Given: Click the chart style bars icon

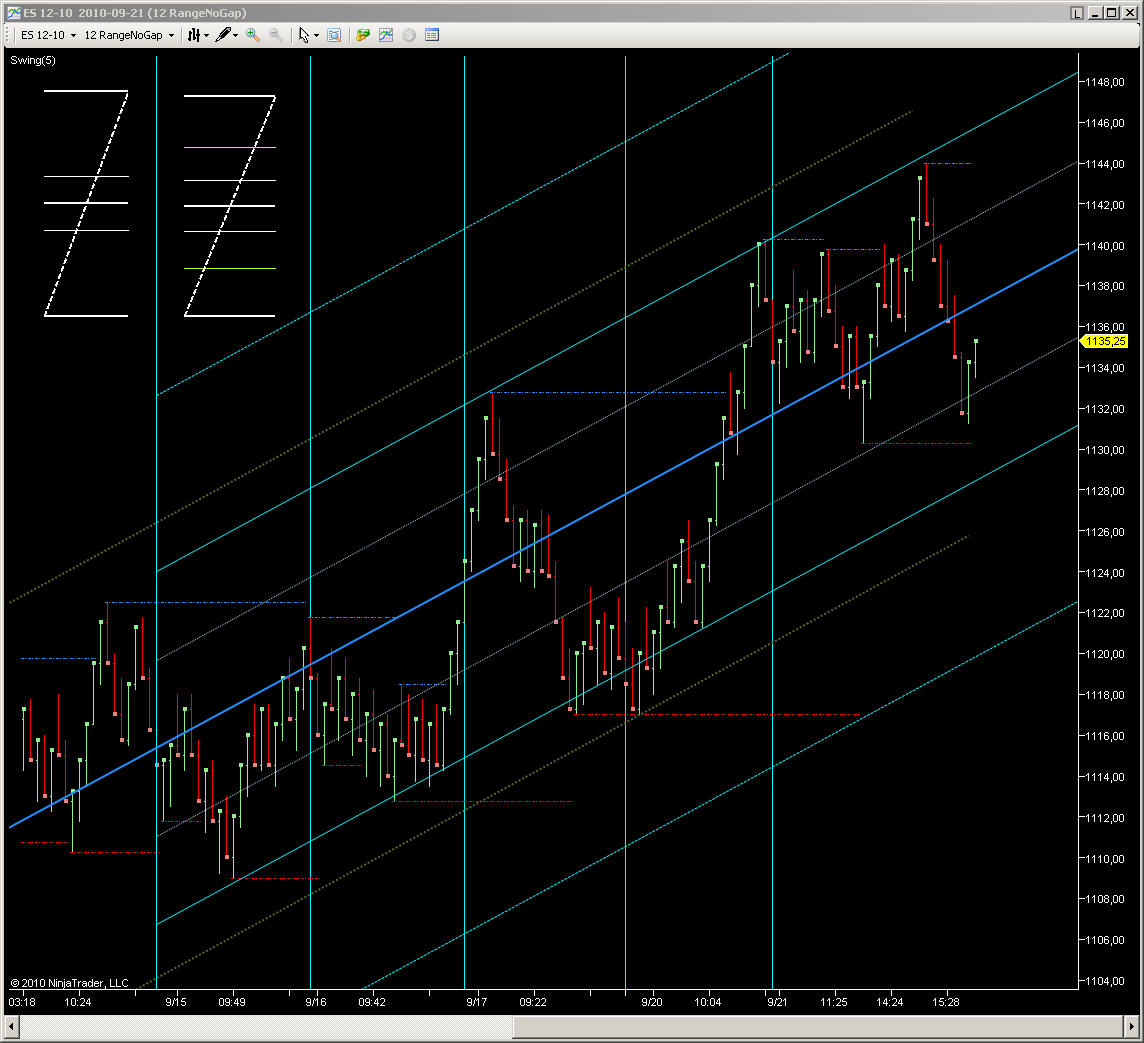Looking at the screenshot, I should [193, 35].
